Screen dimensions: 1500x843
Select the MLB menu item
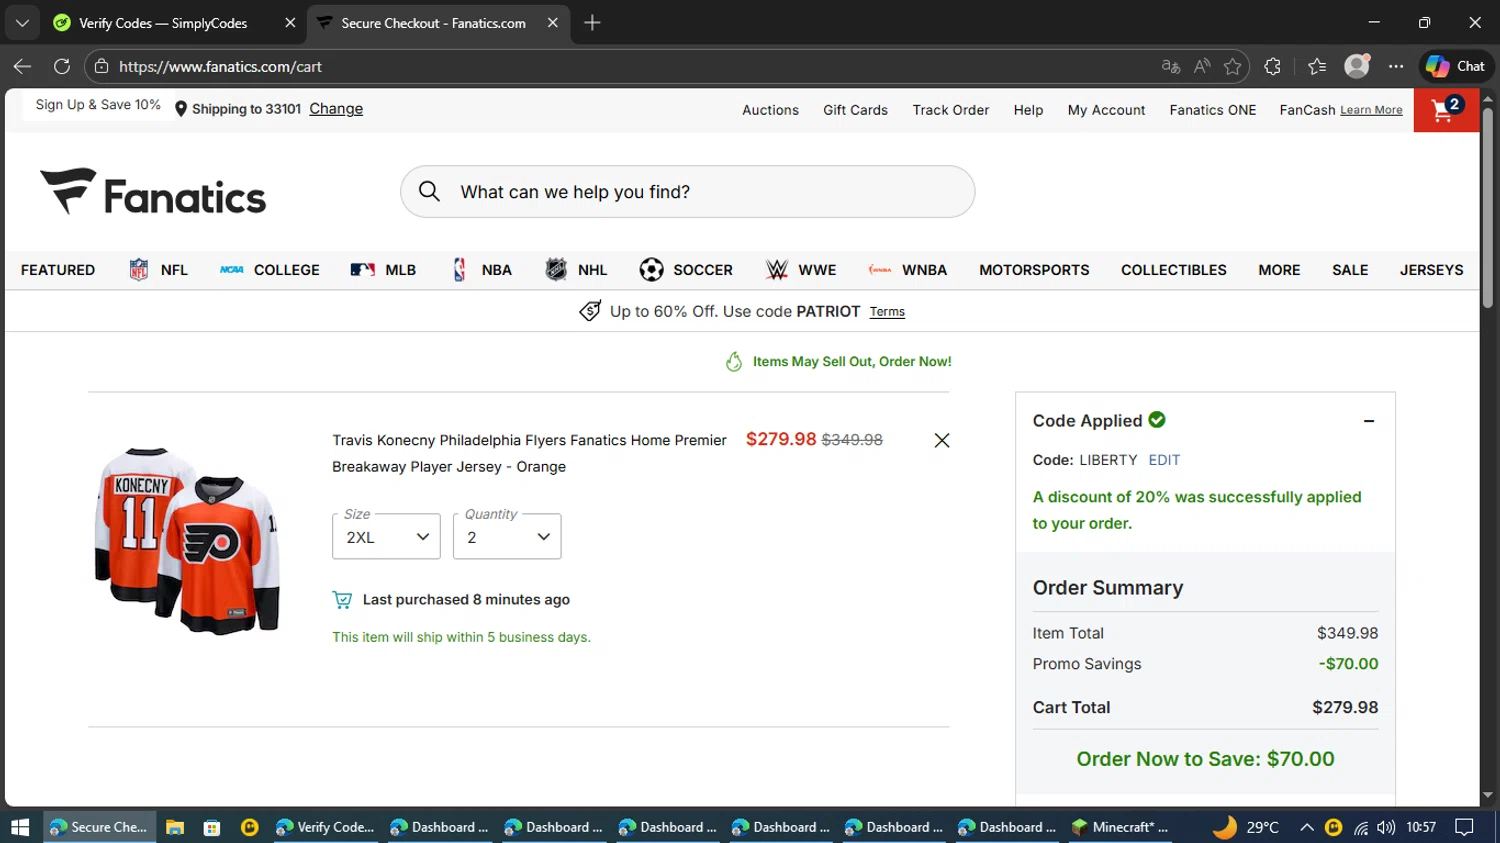383,270
